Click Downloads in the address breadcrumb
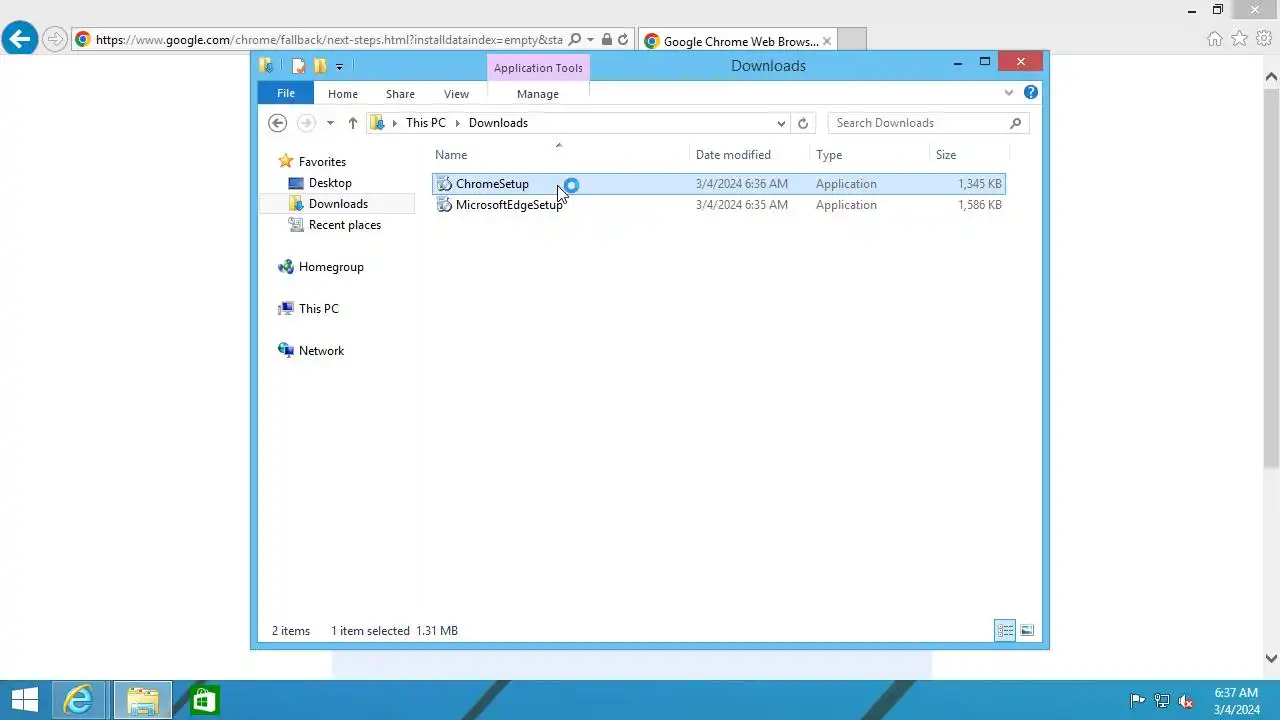 (x=498, y=123)
